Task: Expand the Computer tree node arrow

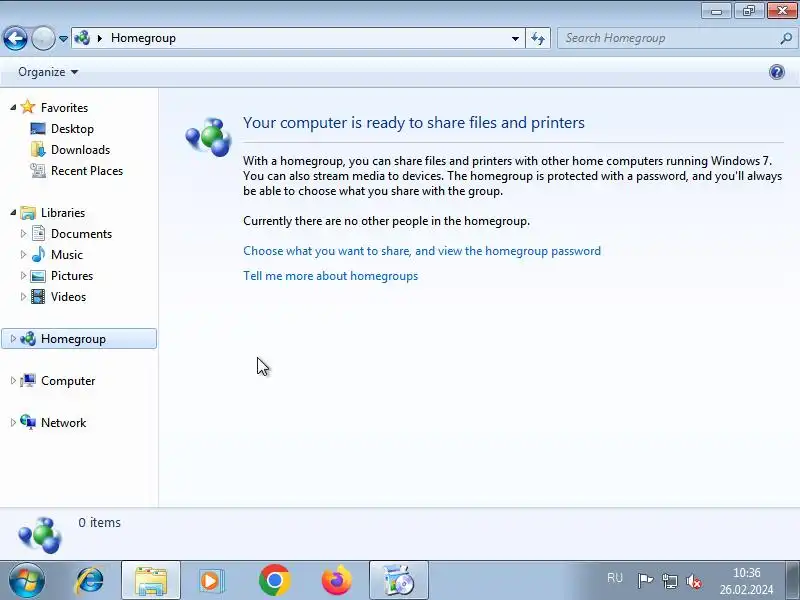Action: tap(13, 380)
